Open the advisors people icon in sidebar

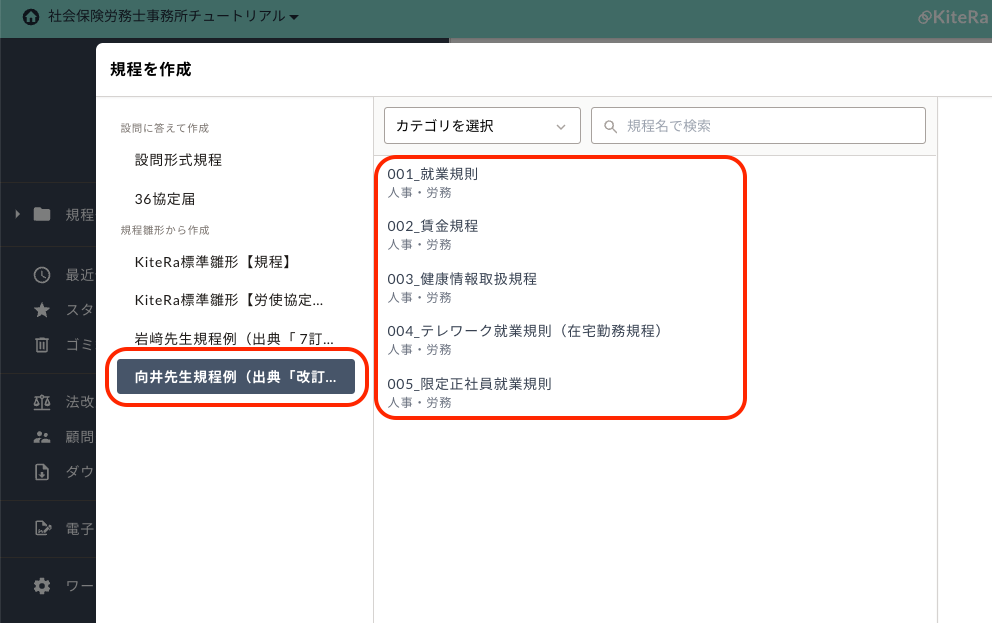point(42,436)
